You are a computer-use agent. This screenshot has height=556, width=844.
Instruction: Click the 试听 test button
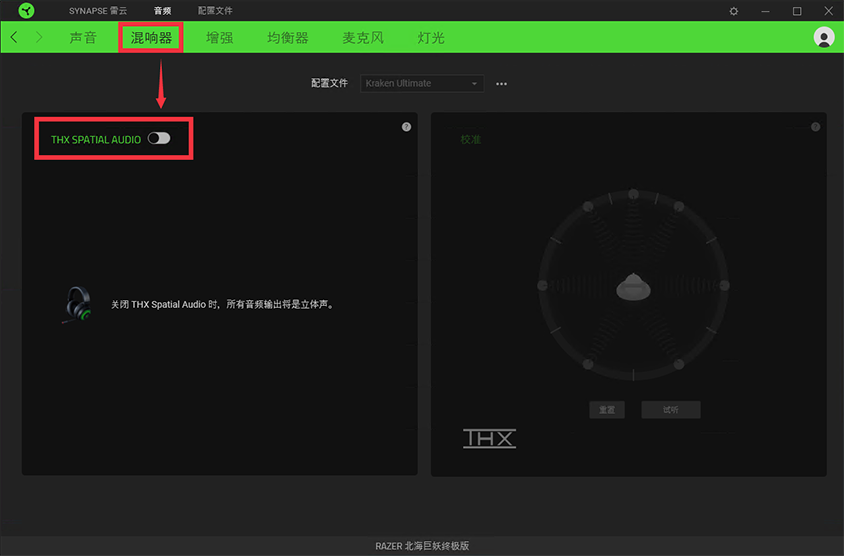coord(671,410)
